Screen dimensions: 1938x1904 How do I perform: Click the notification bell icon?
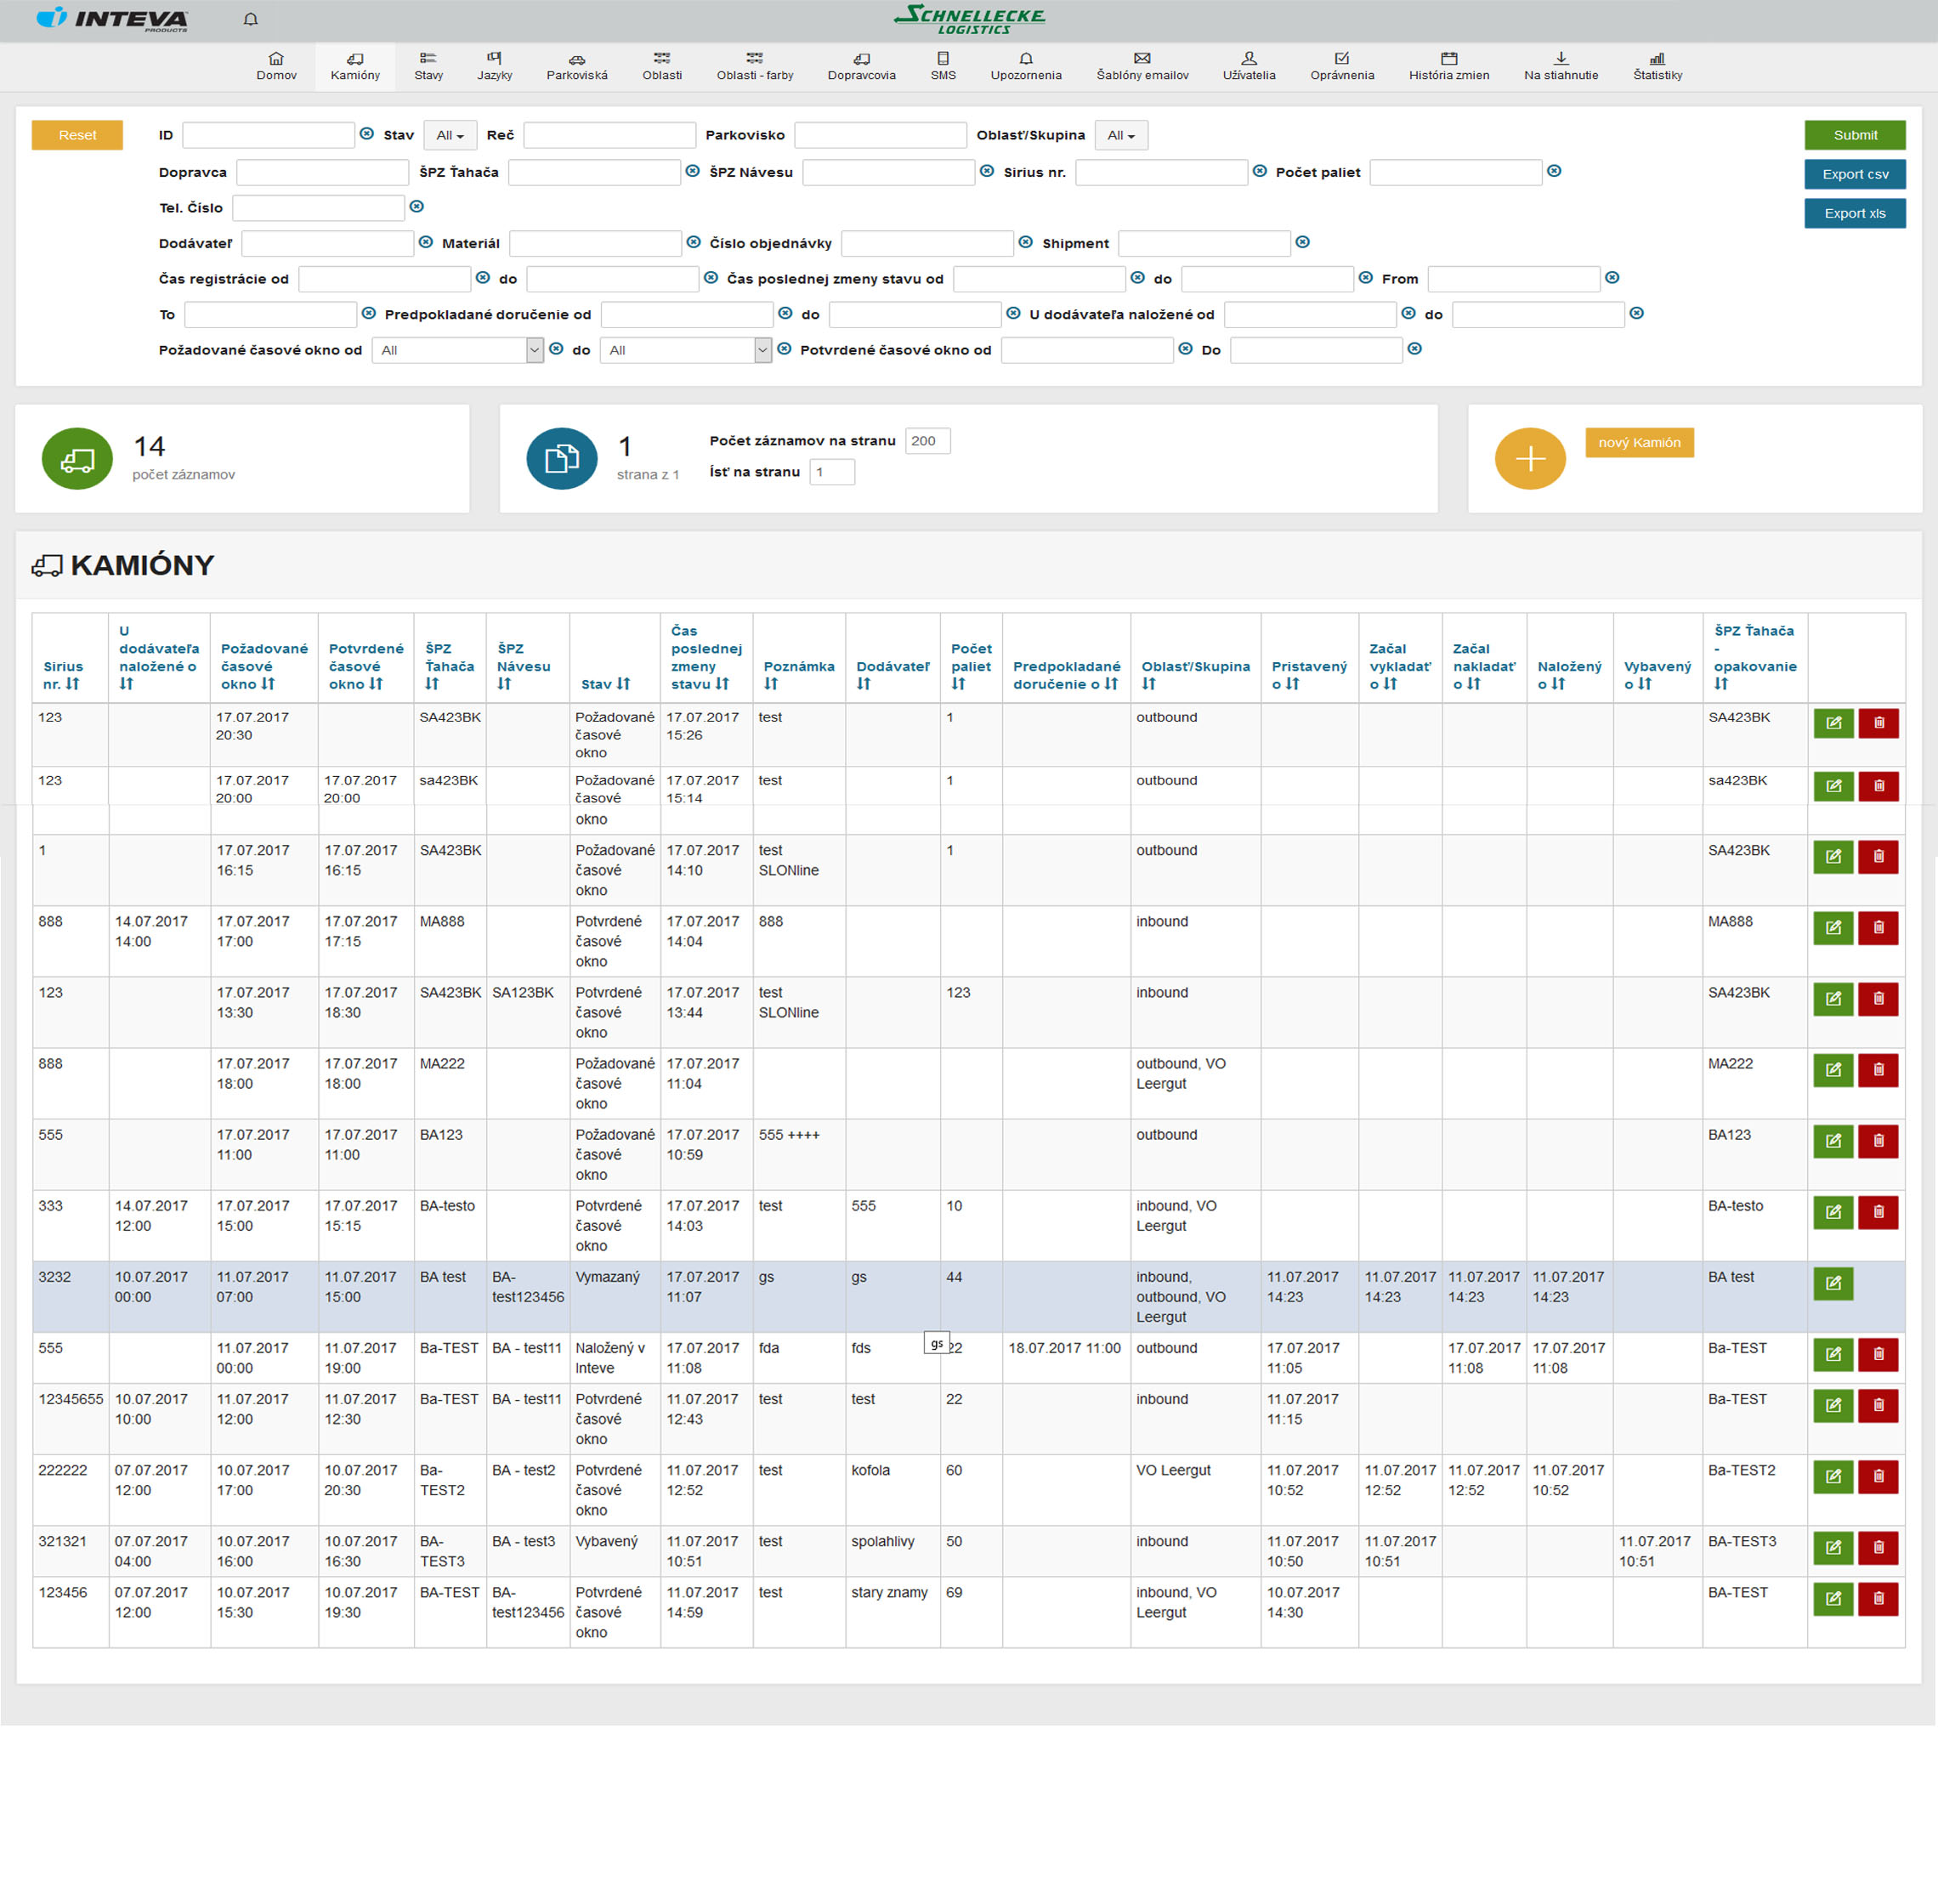(251, 19)
